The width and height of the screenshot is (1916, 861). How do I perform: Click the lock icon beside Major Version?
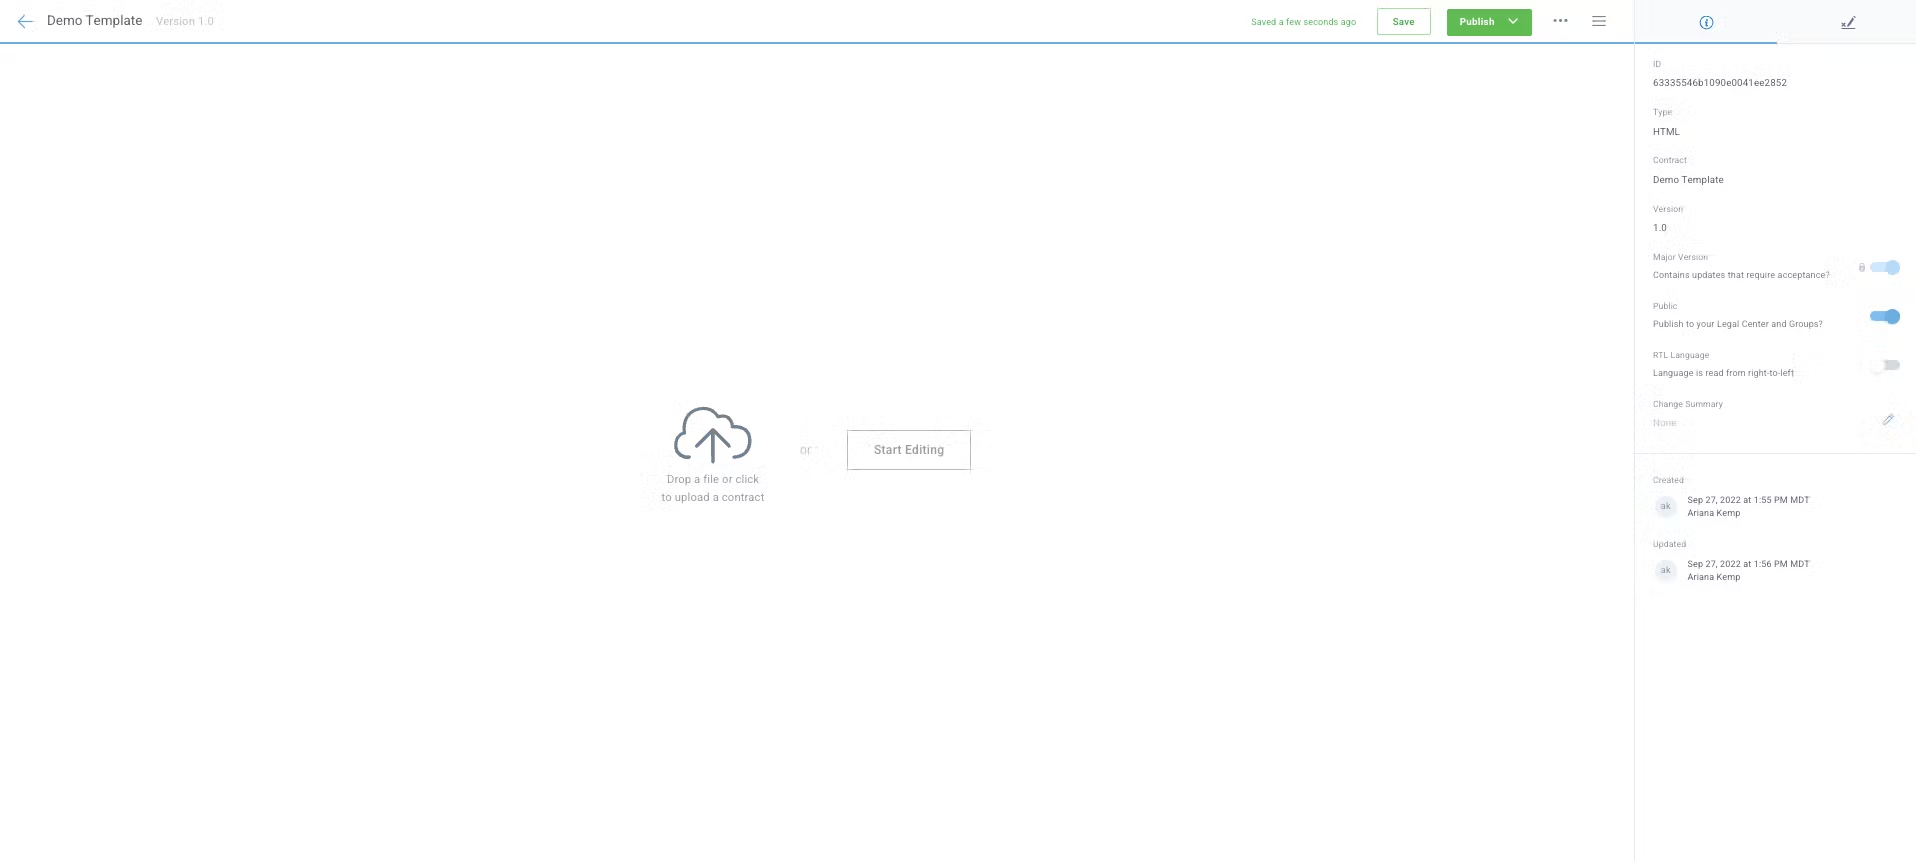pyautogui.click(x=1861, y=268)
